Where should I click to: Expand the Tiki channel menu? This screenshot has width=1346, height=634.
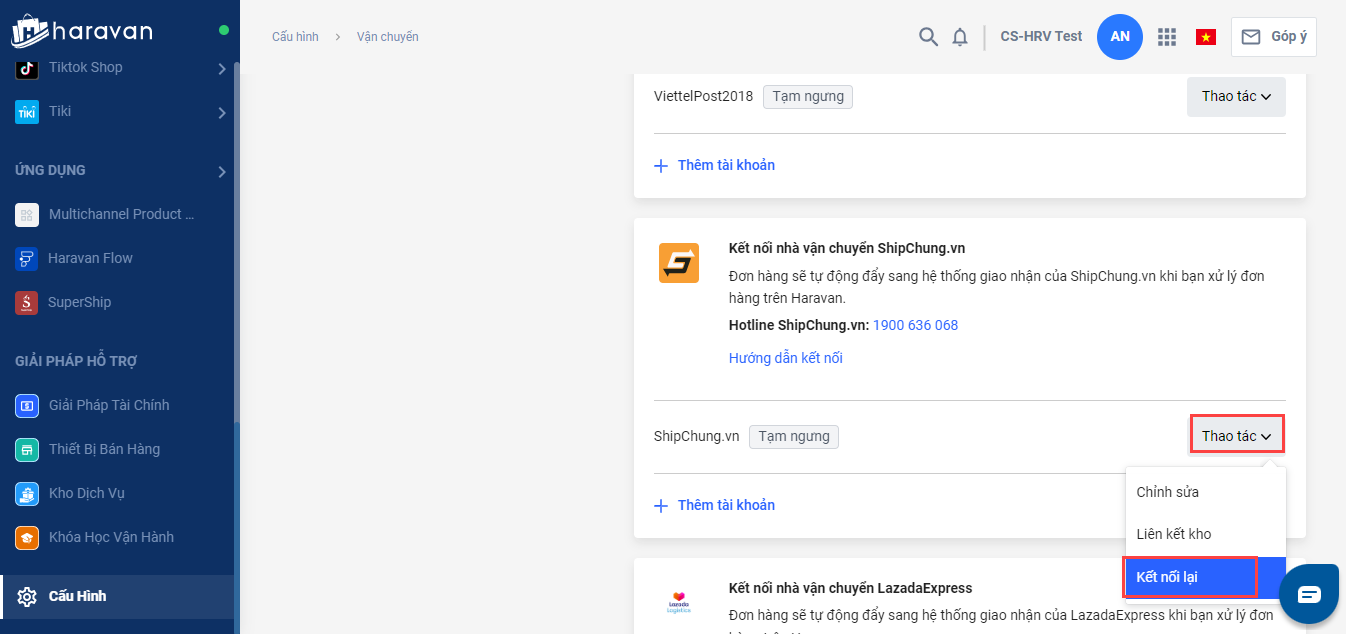pos(222,112)
